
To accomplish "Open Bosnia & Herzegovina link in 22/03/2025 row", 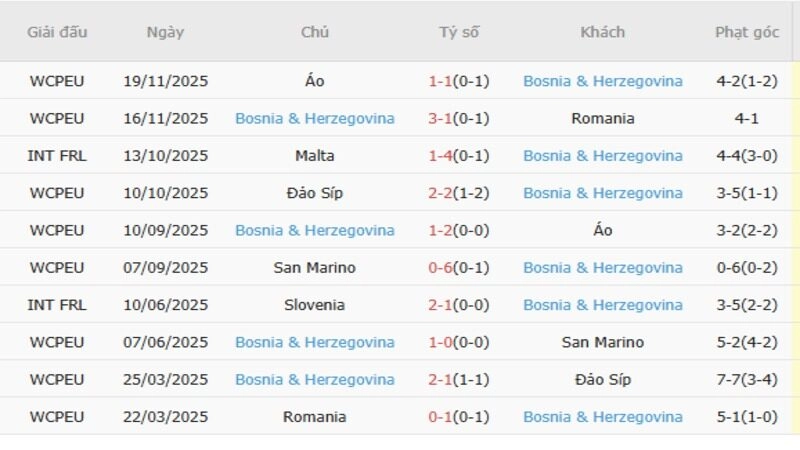I will (603, 417).
